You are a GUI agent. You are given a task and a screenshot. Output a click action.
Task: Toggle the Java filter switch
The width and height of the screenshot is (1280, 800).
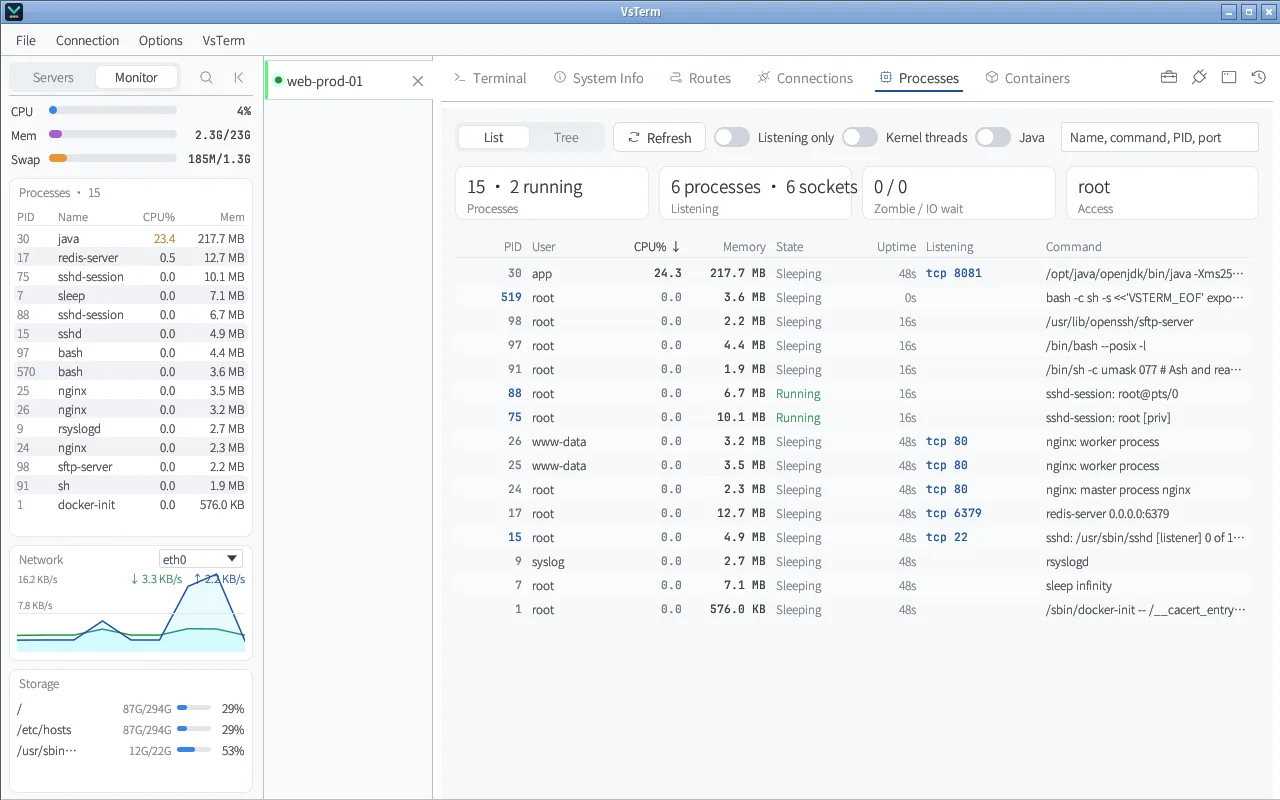pos(993,137)
